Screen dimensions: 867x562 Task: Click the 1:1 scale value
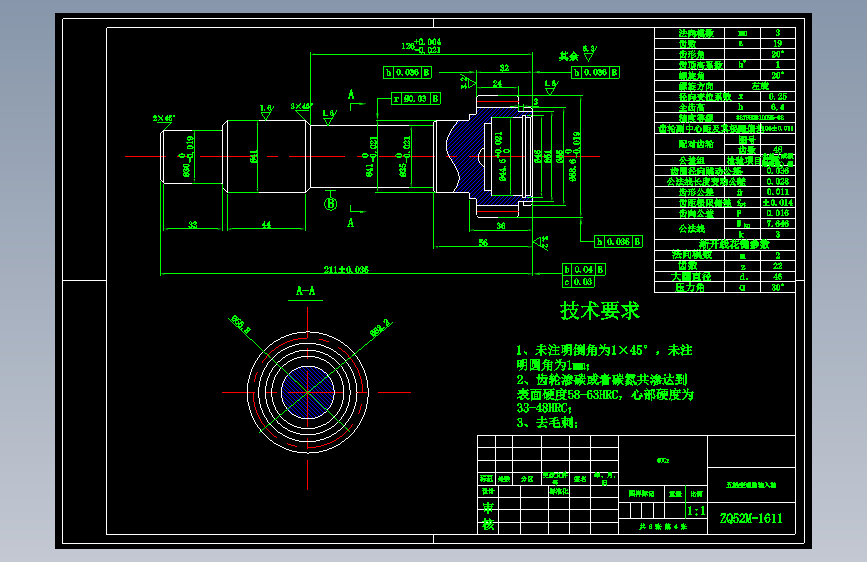pos(696,511)
